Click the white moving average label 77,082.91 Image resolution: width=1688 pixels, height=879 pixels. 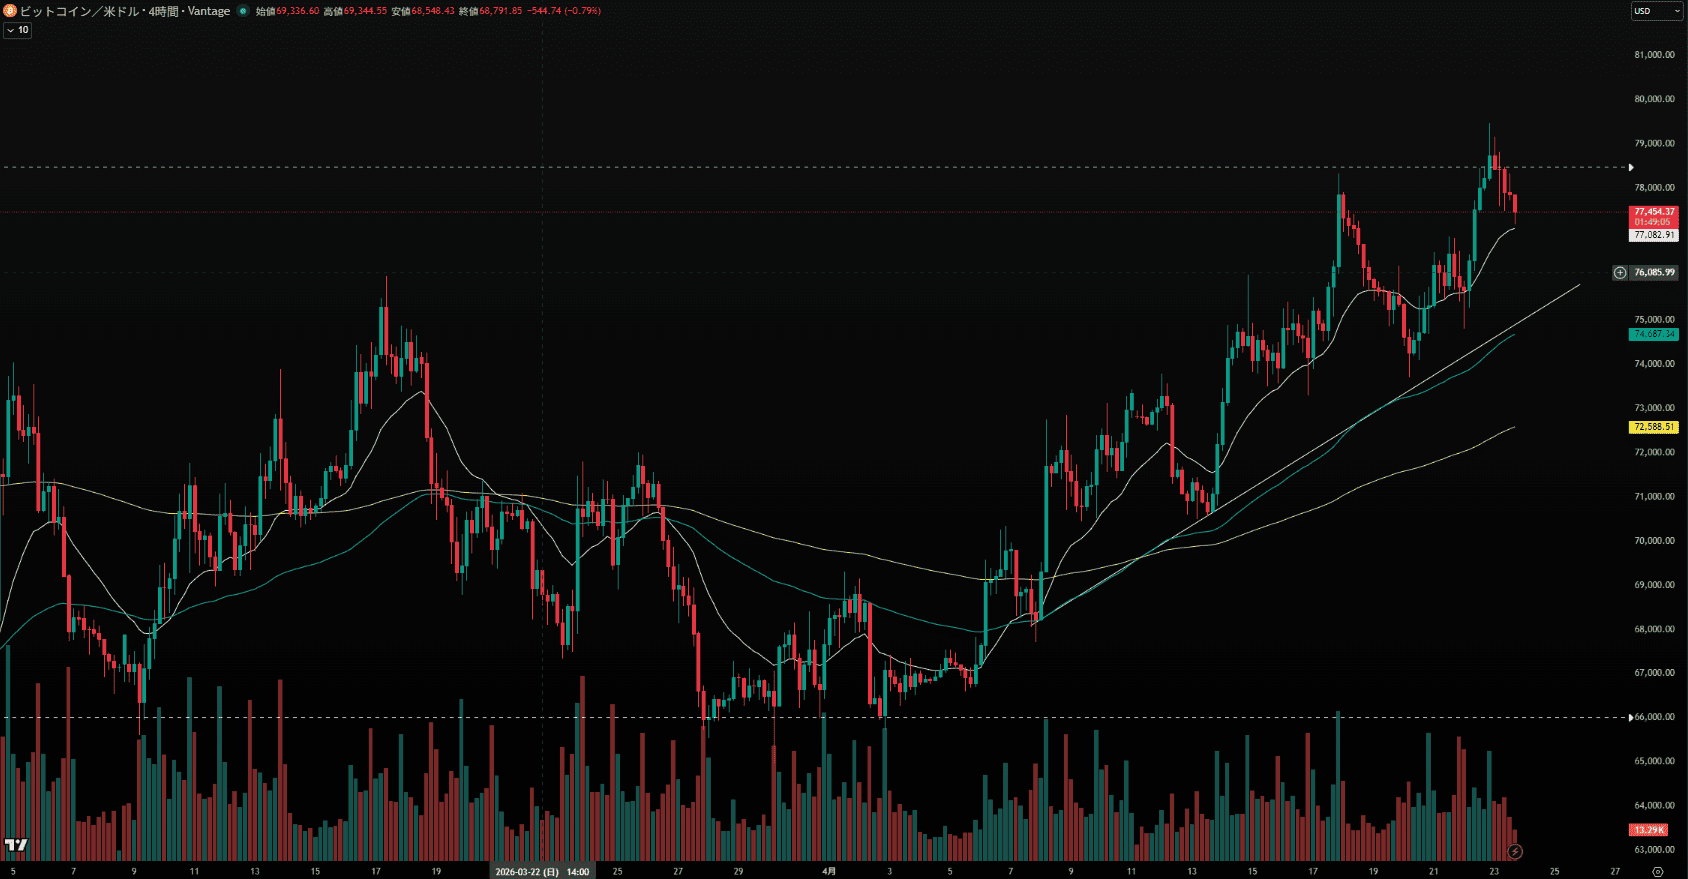coord(1654,235)
